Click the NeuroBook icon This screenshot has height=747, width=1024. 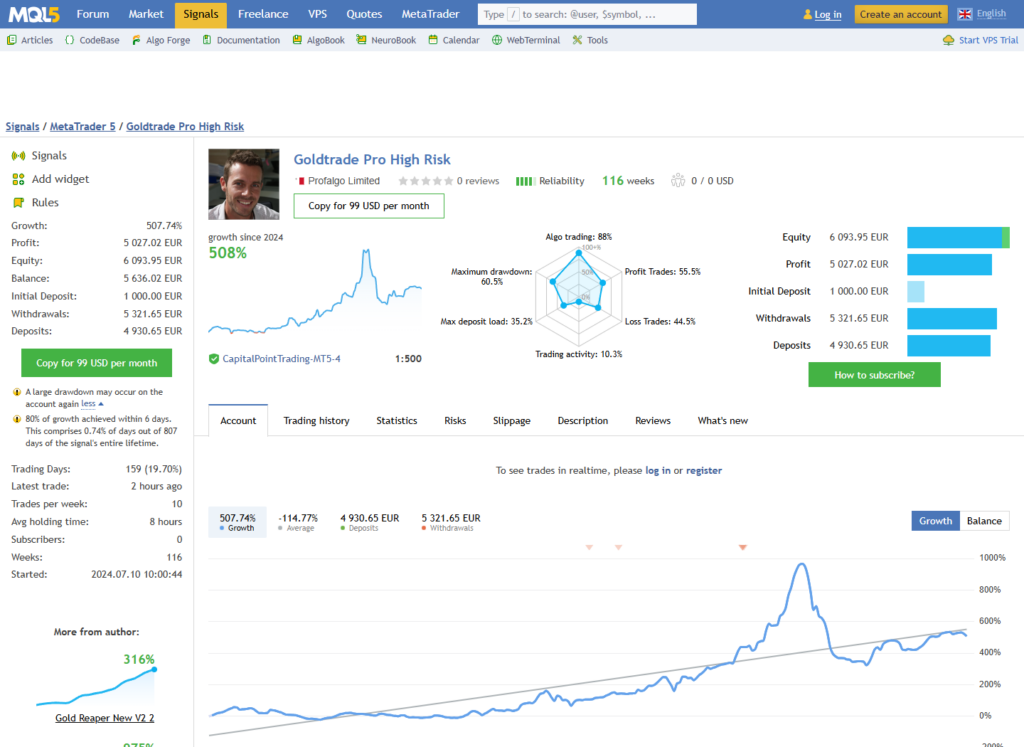coord(361,40)
